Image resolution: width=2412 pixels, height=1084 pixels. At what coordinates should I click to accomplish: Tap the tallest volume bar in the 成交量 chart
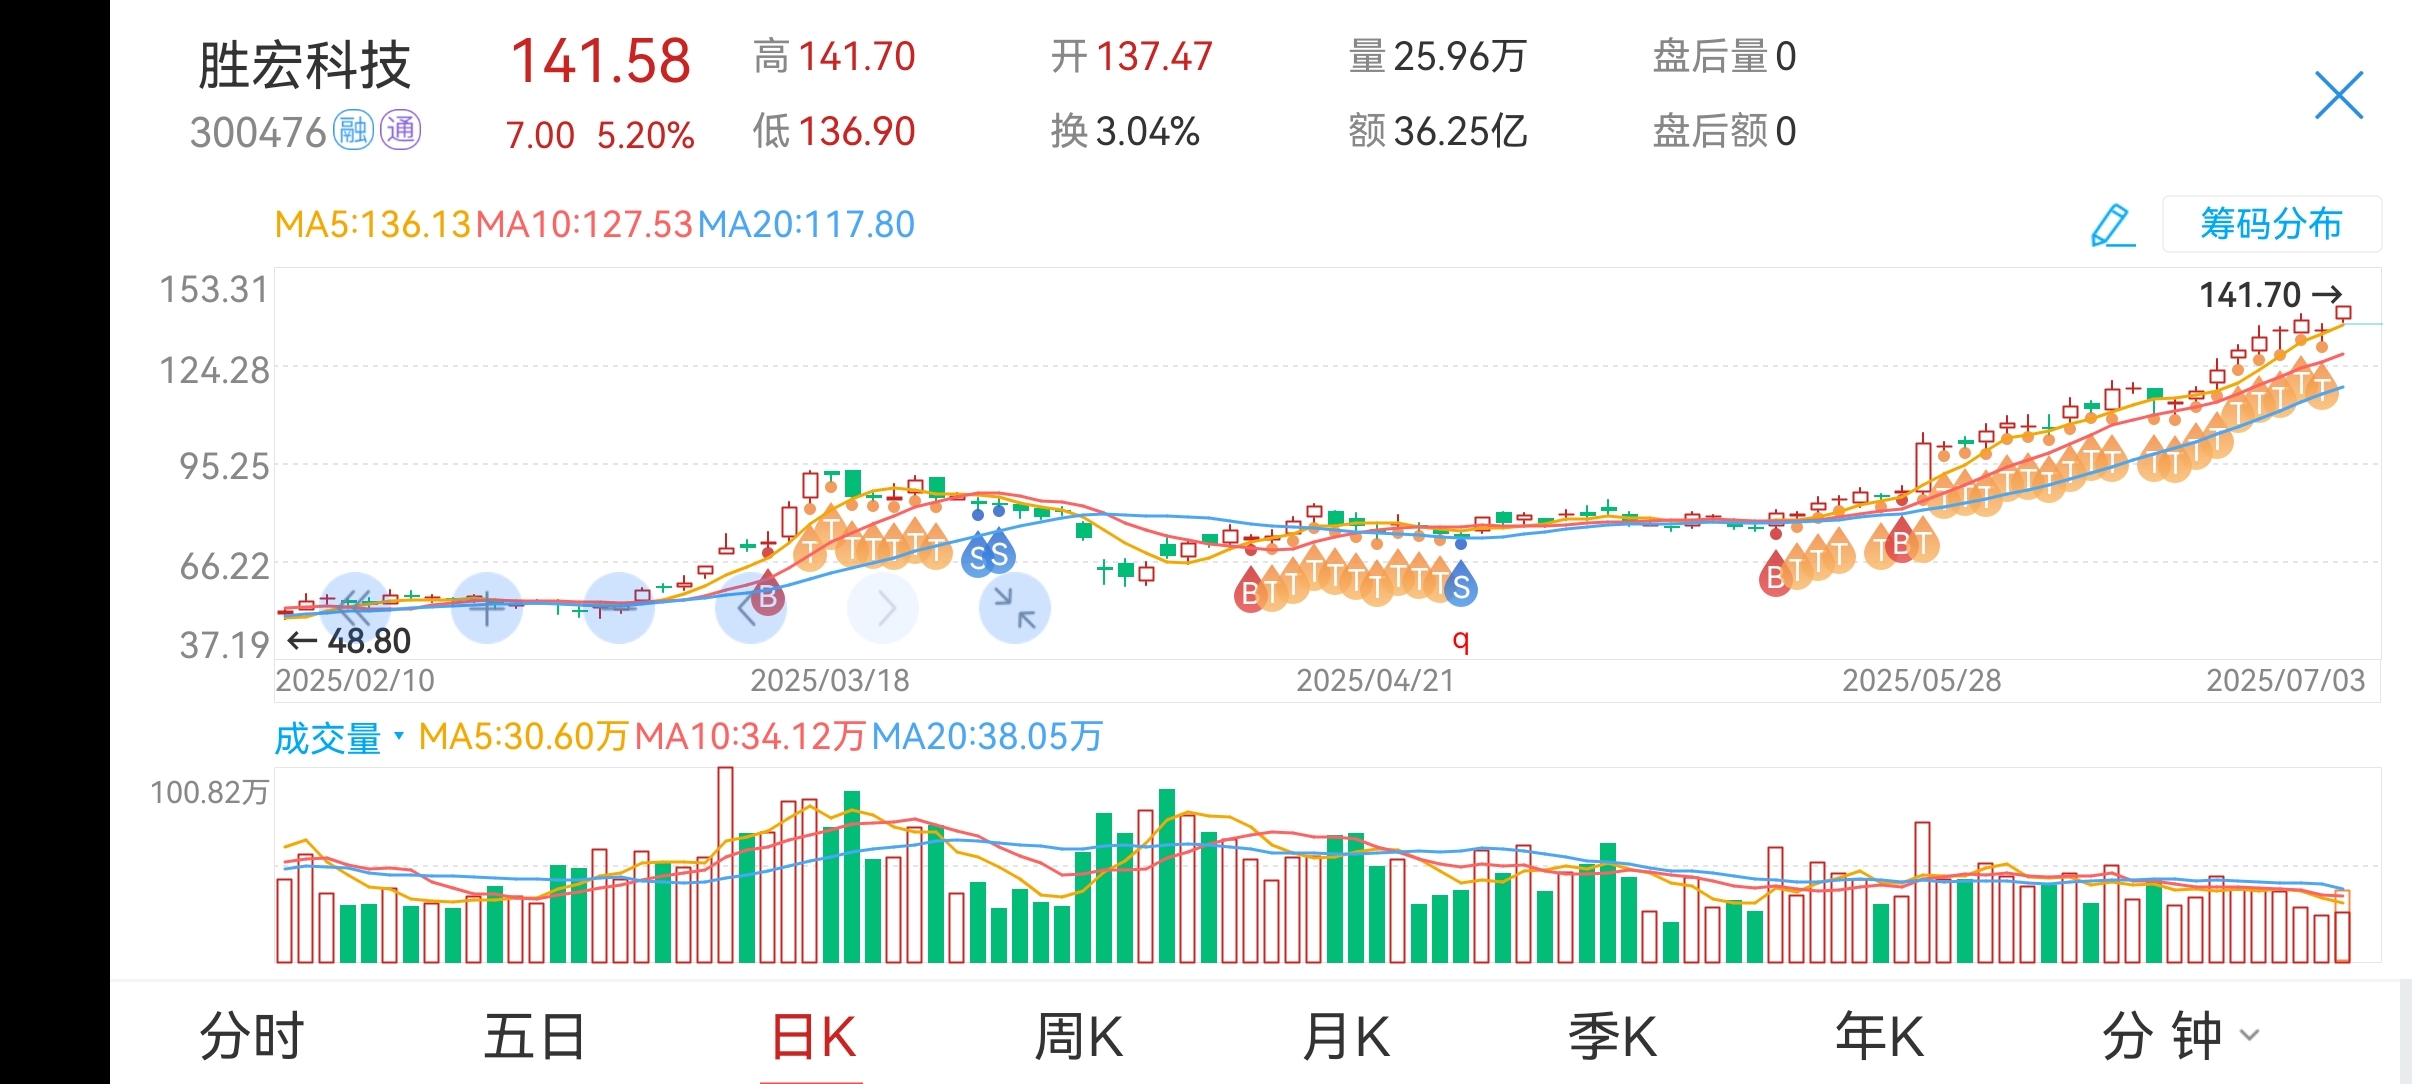[x=725, y=865]
